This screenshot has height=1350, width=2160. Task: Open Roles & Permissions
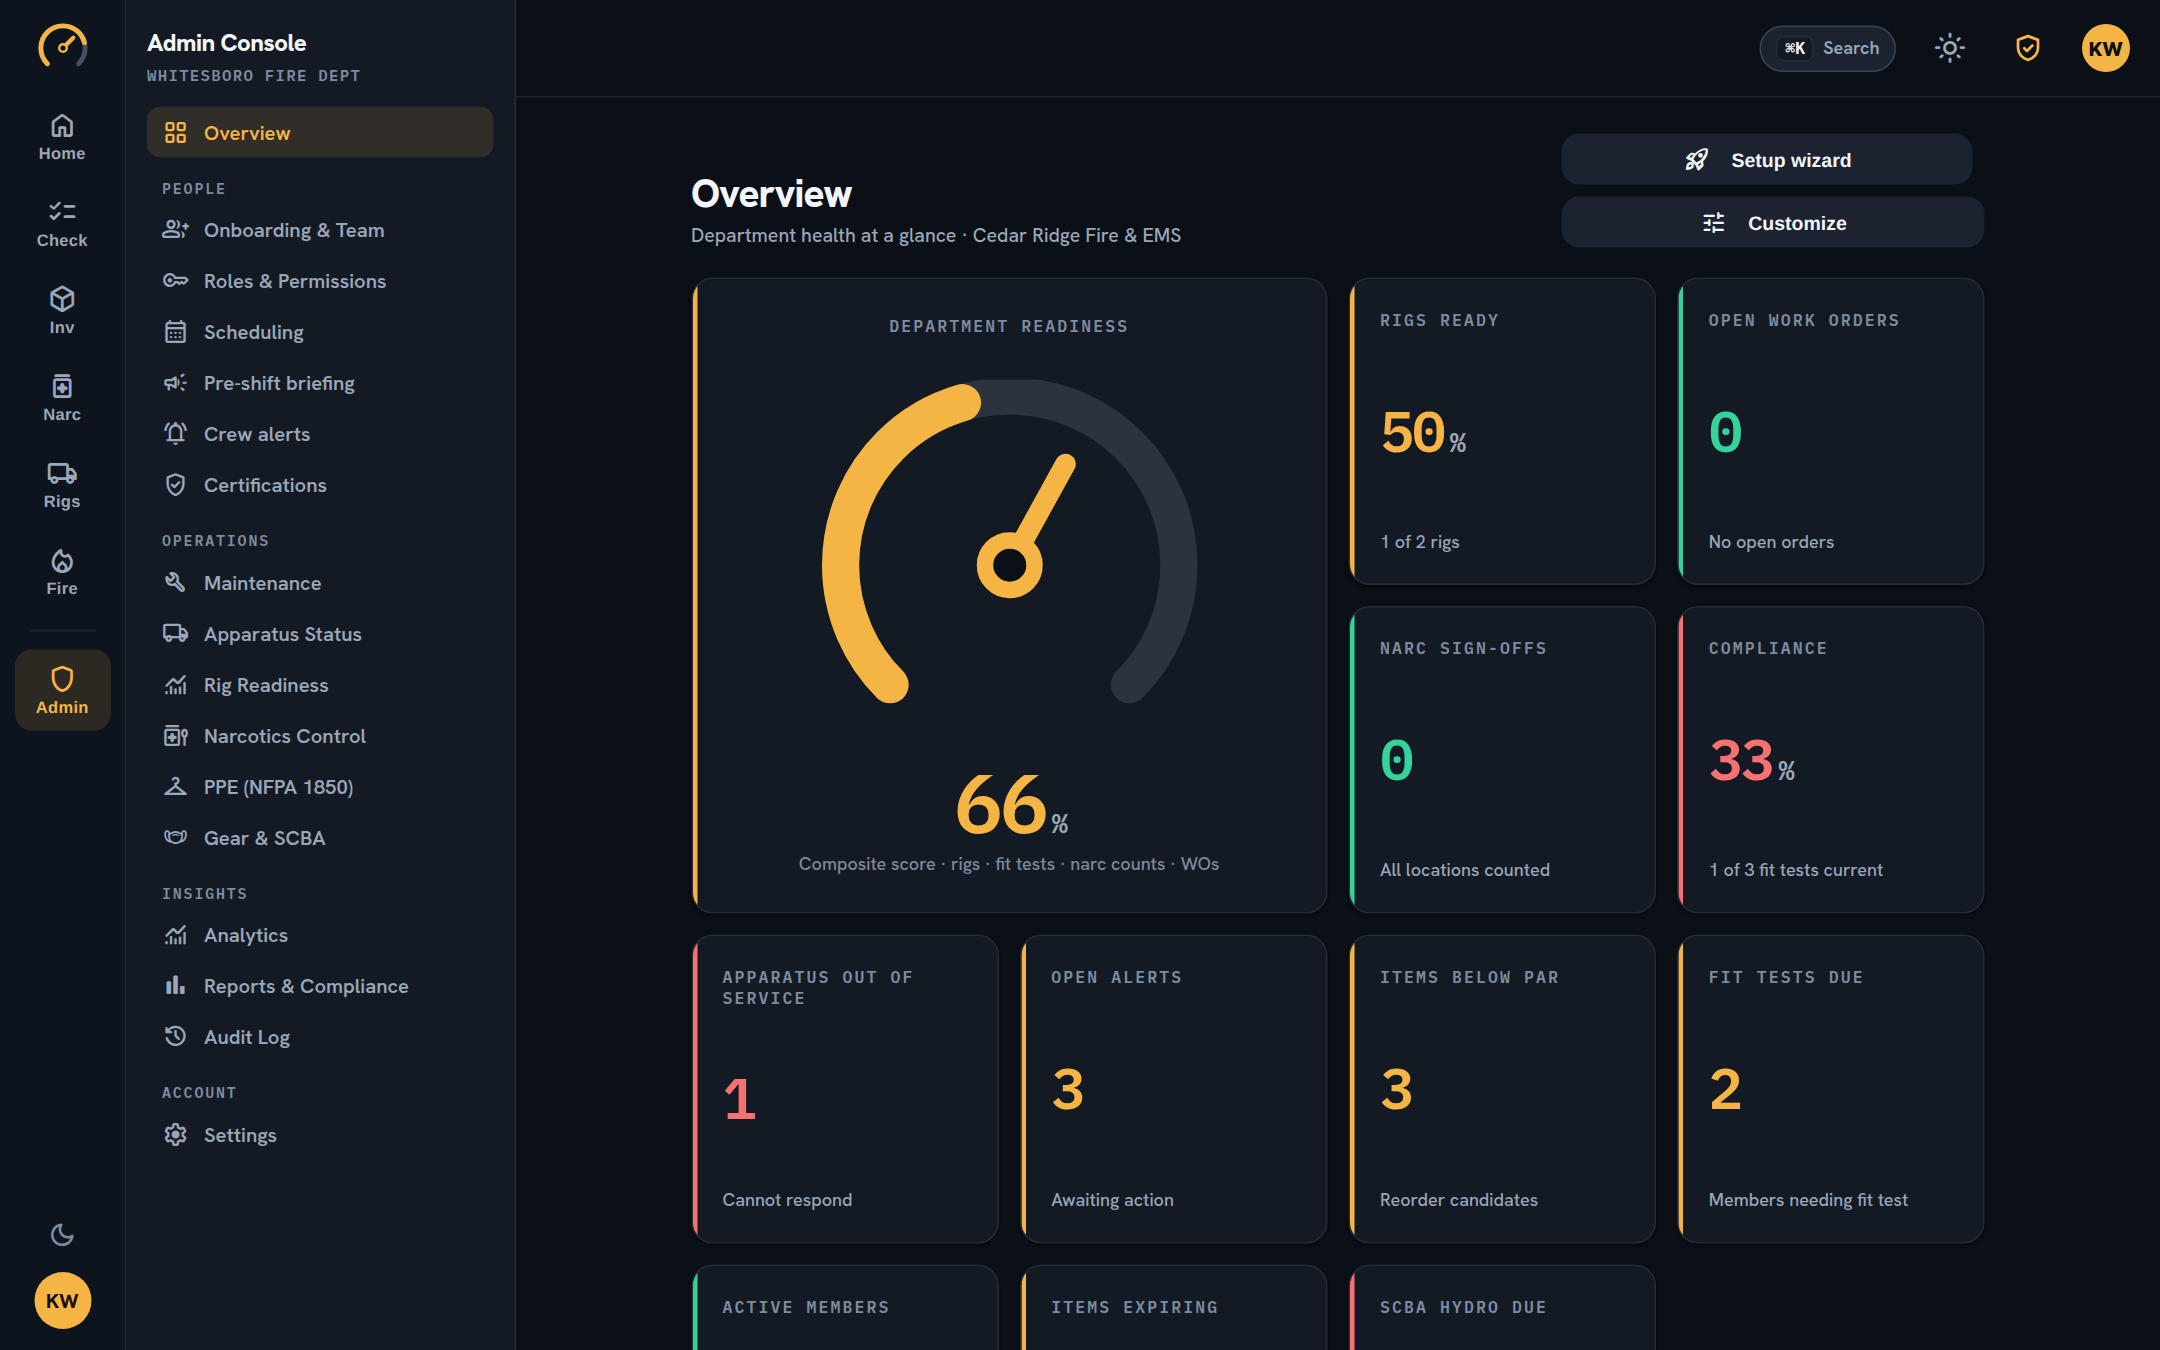(x=320, y=281)
